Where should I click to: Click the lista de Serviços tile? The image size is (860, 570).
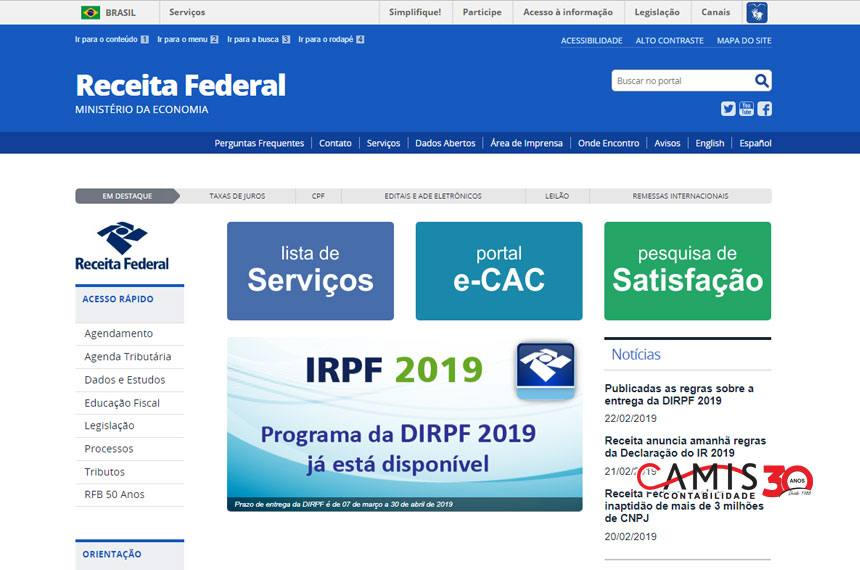click(x=310, y=271)
